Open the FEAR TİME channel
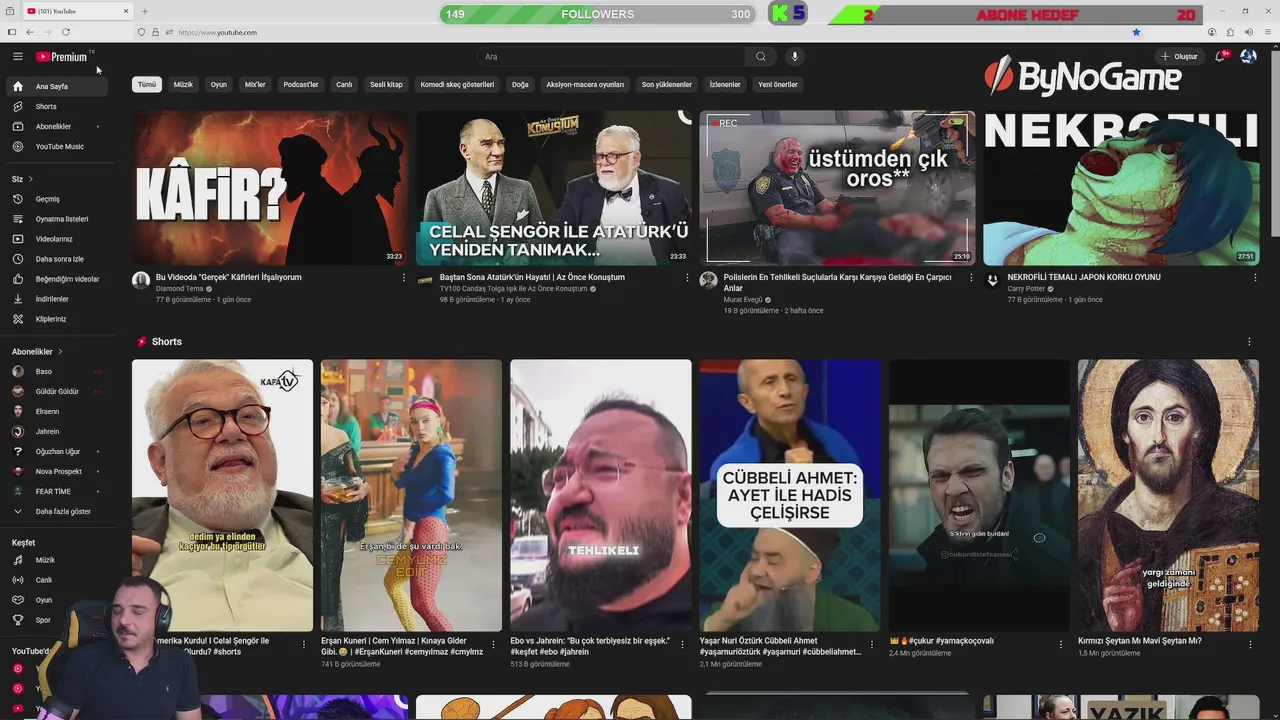Image resolution: width=1280 pixels, height=720 pixels. point(56,492)
